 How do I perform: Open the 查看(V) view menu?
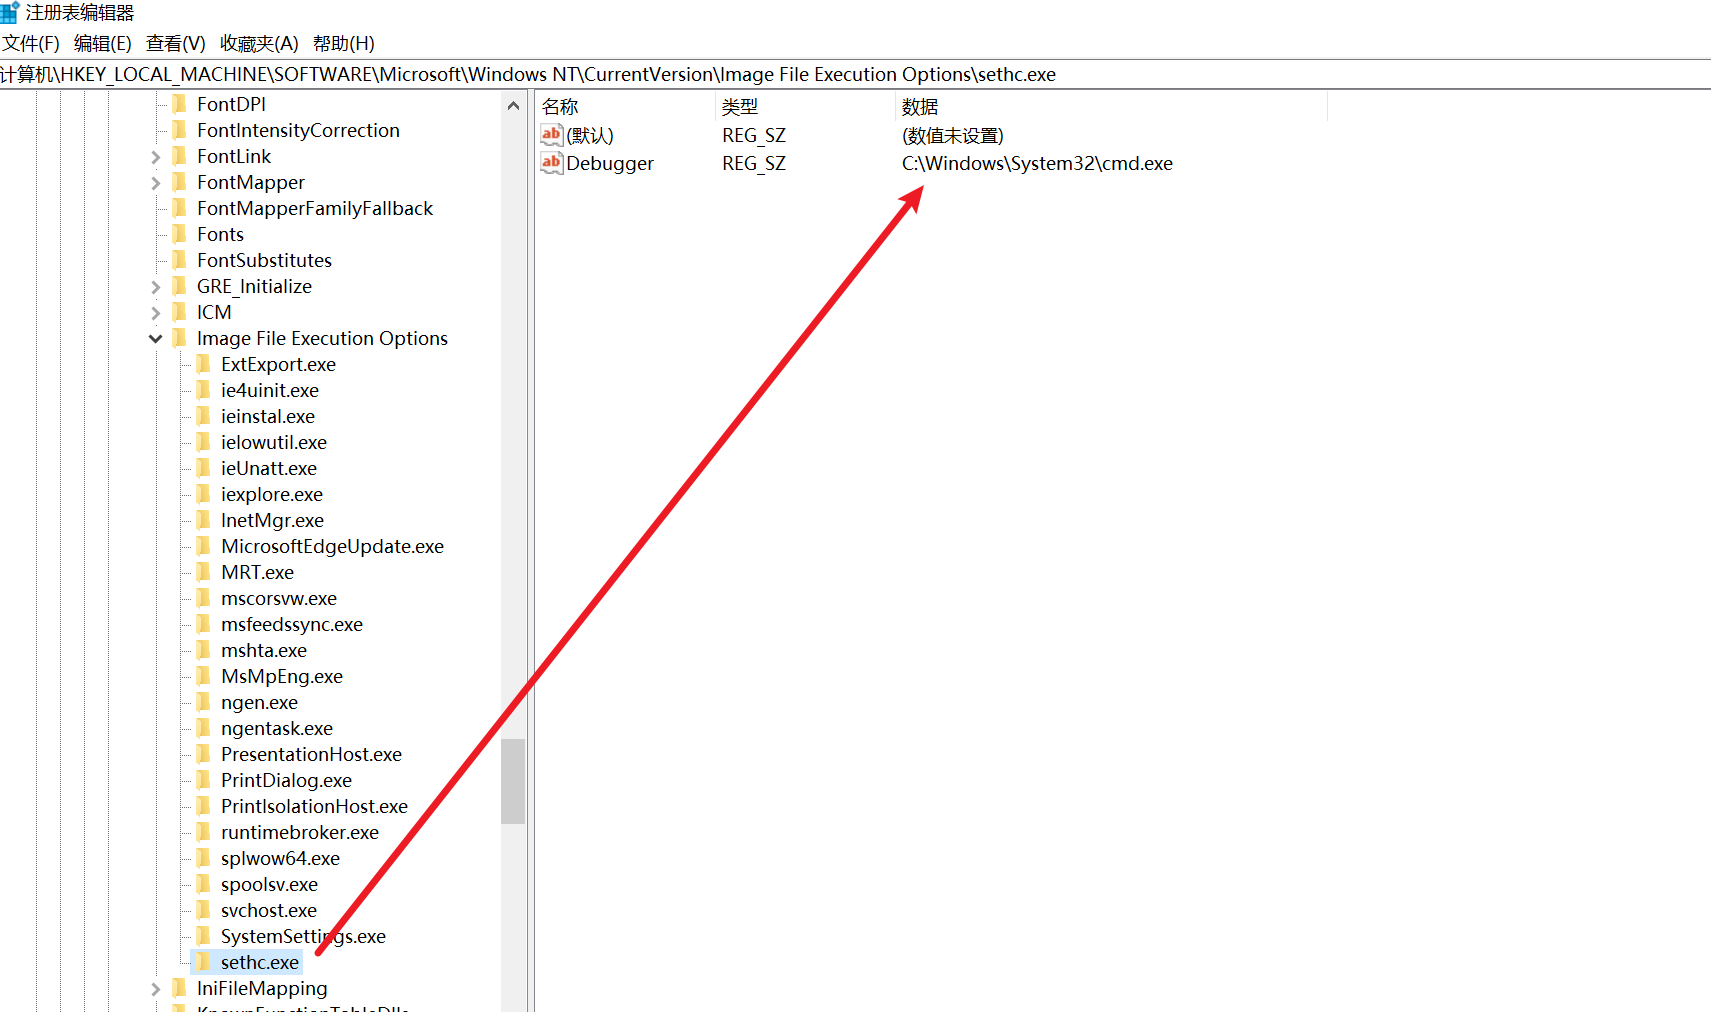(x=175, y=44)
